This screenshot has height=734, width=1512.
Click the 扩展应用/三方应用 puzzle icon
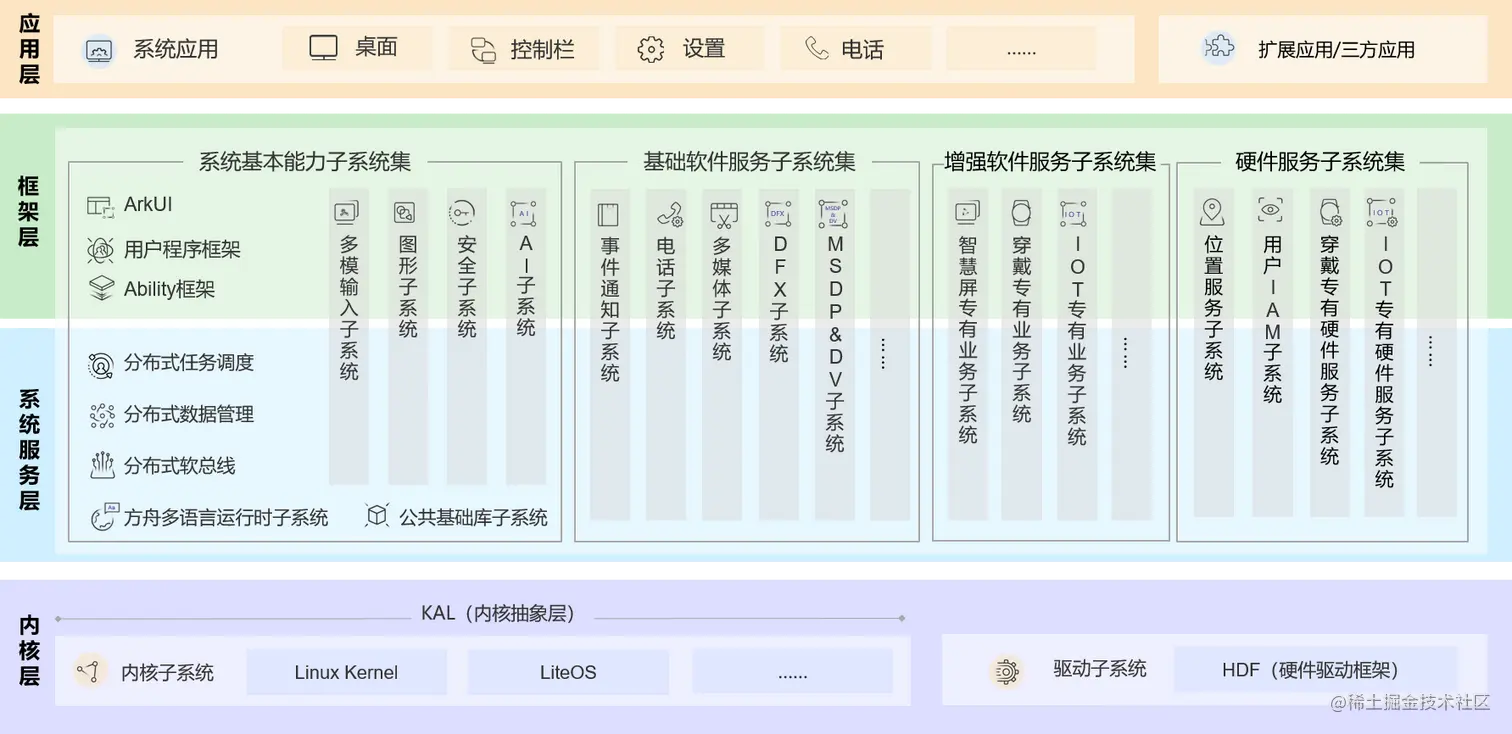1218,48
